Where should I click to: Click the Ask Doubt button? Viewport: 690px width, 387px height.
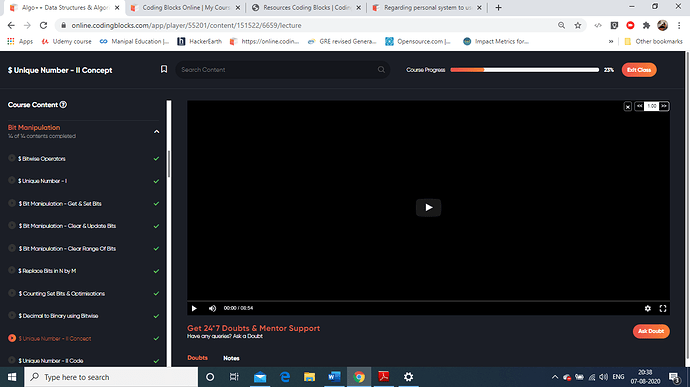point(651,331)
